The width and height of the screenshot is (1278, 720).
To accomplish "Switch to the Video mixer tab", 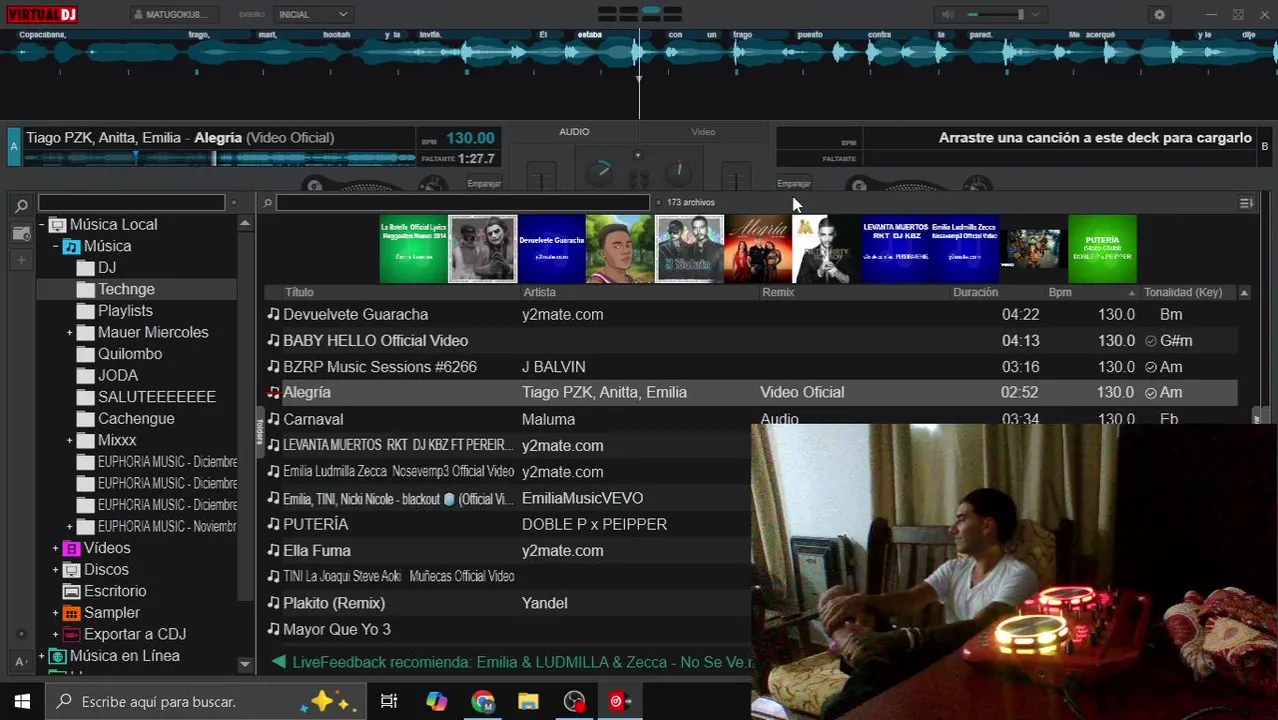I will tap(703, 132).
